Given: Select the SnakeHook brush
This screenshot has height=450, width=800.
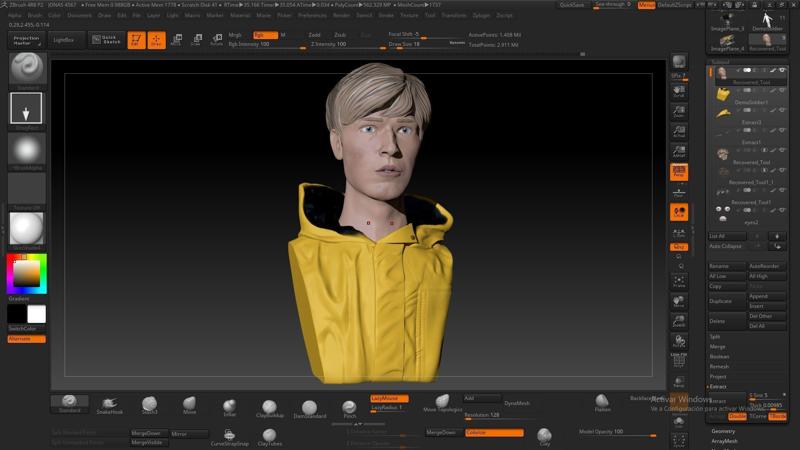Looking at the screenshot, I should [x=109, y=403].
